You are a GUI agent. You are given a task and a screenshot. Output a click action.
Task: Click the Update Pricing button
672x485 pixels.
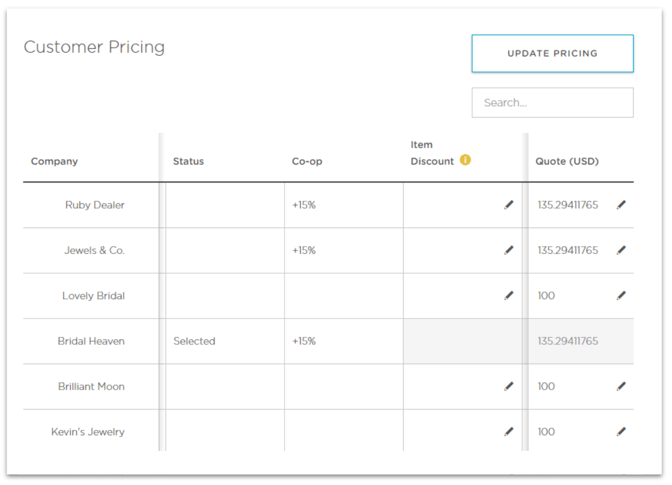click(x=552, y=54)
